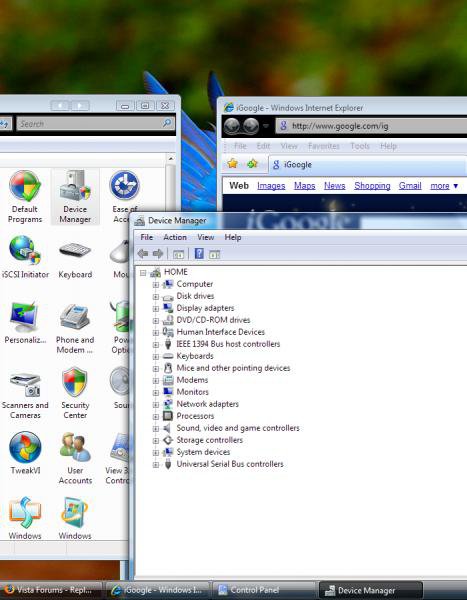Open the Personalization icon
Image resolution: width=467 pixels, height=600 pixels.
click(25, 322)
